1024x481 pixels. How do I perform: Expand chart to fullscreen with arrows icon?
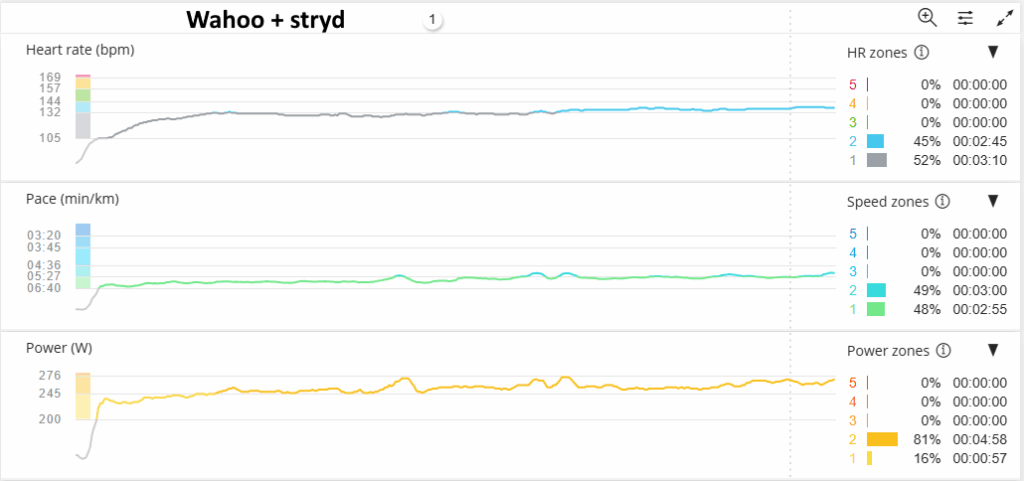1004,18
